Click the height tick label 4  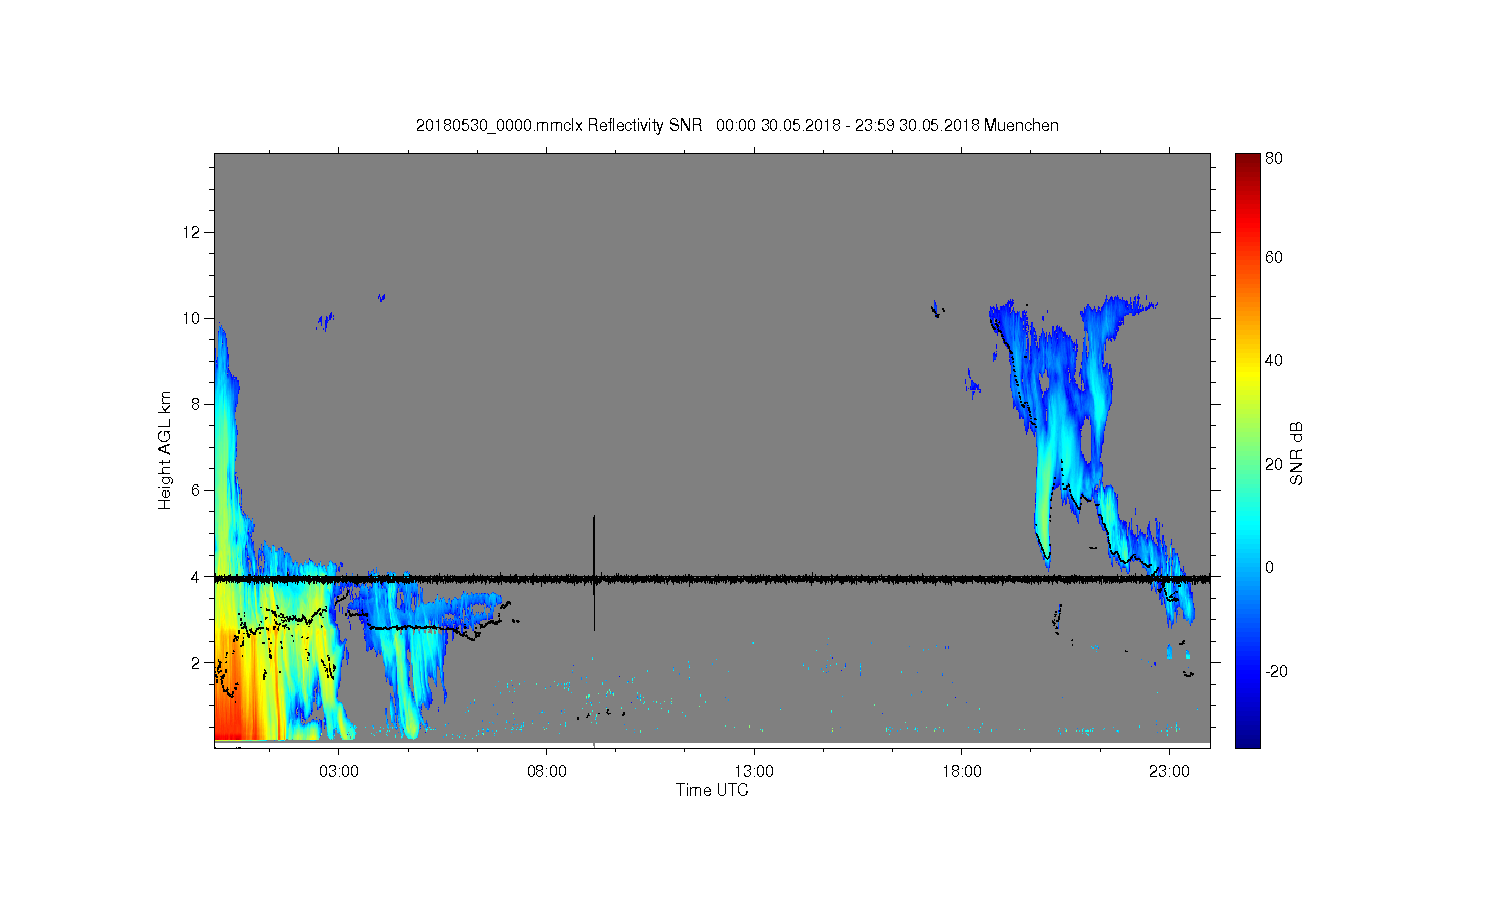click(x=196, y=576)
